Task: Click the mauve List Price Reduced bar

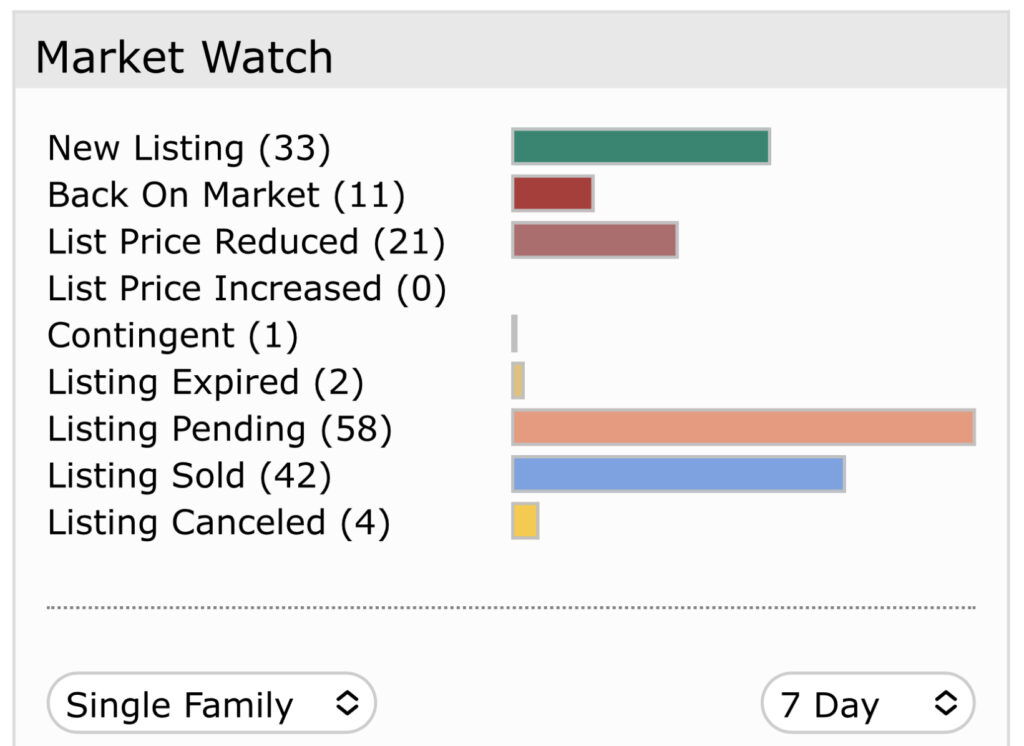Action: 595,240
